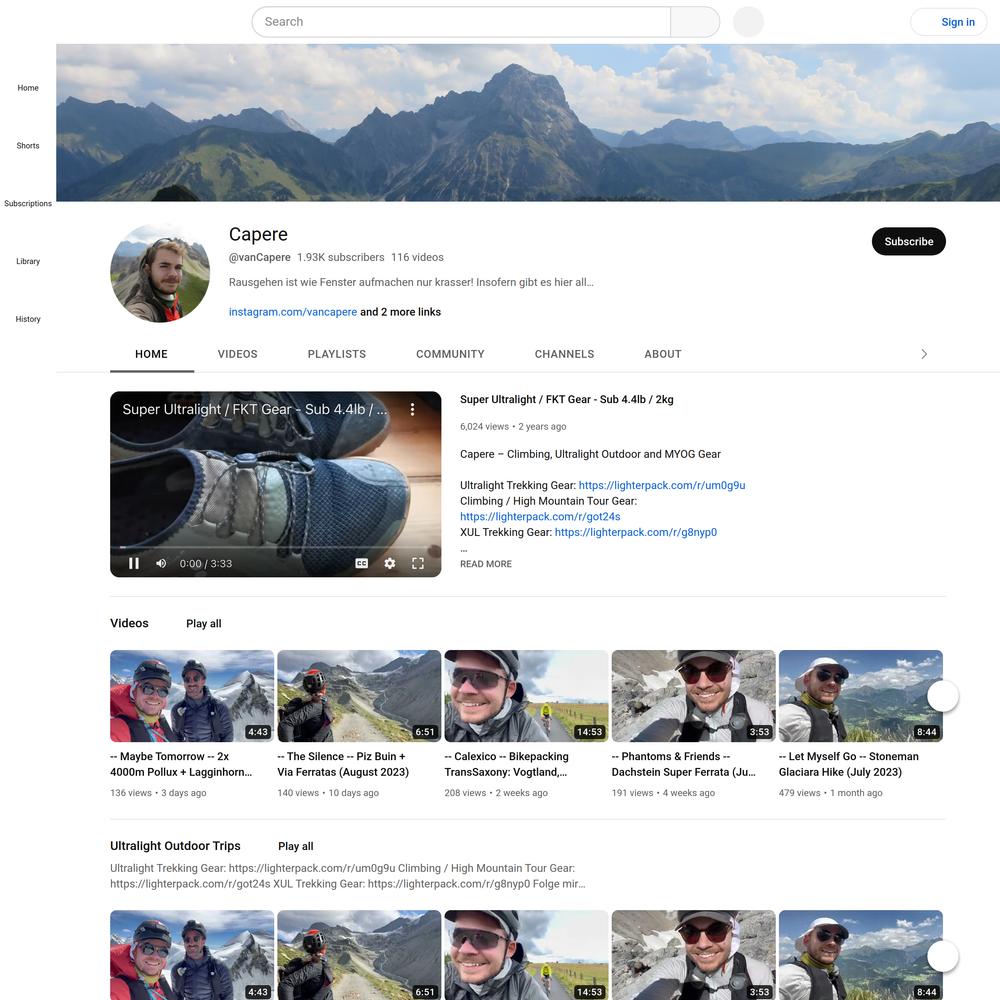The width and height of the screenshot is (1000, 1000).
Task: Click 'Play all' next to Ultralight Outdoor Trips
Action: pyautogui.click(x=295, y=846)
